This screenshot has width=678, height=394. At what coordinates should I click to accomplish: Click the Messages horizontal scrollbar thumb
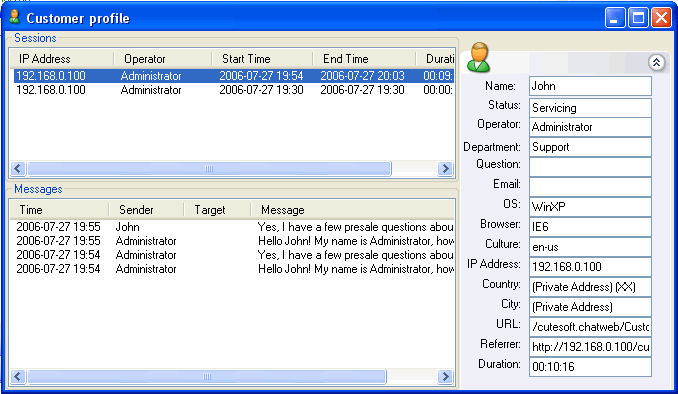click(207, 376)
